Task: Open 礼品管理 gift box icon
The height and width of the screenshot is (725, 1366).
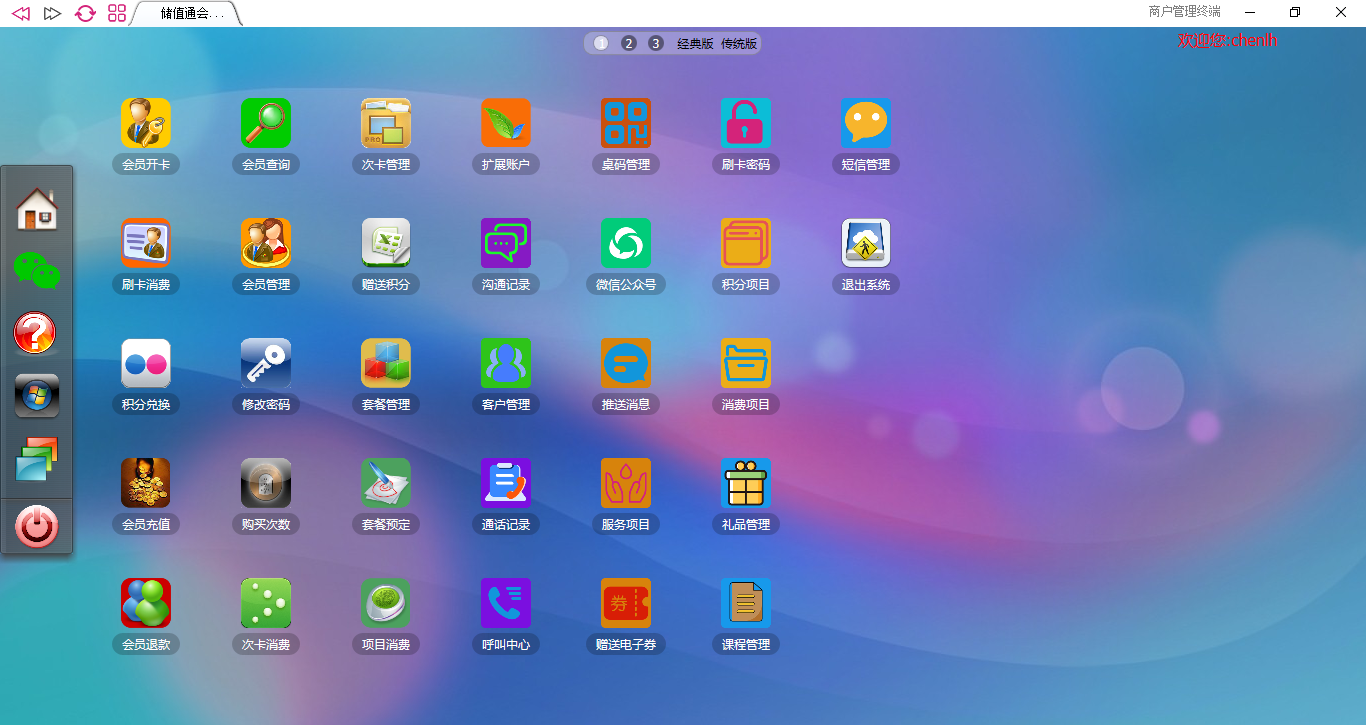Action: point(746,483)
